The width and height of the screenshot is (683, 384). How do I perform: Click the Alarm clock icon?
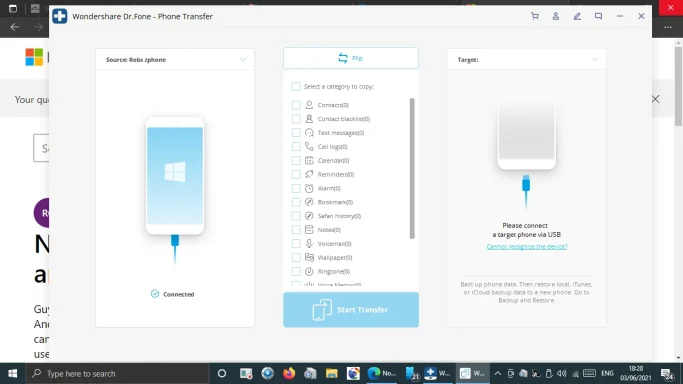tap(309, 188)
